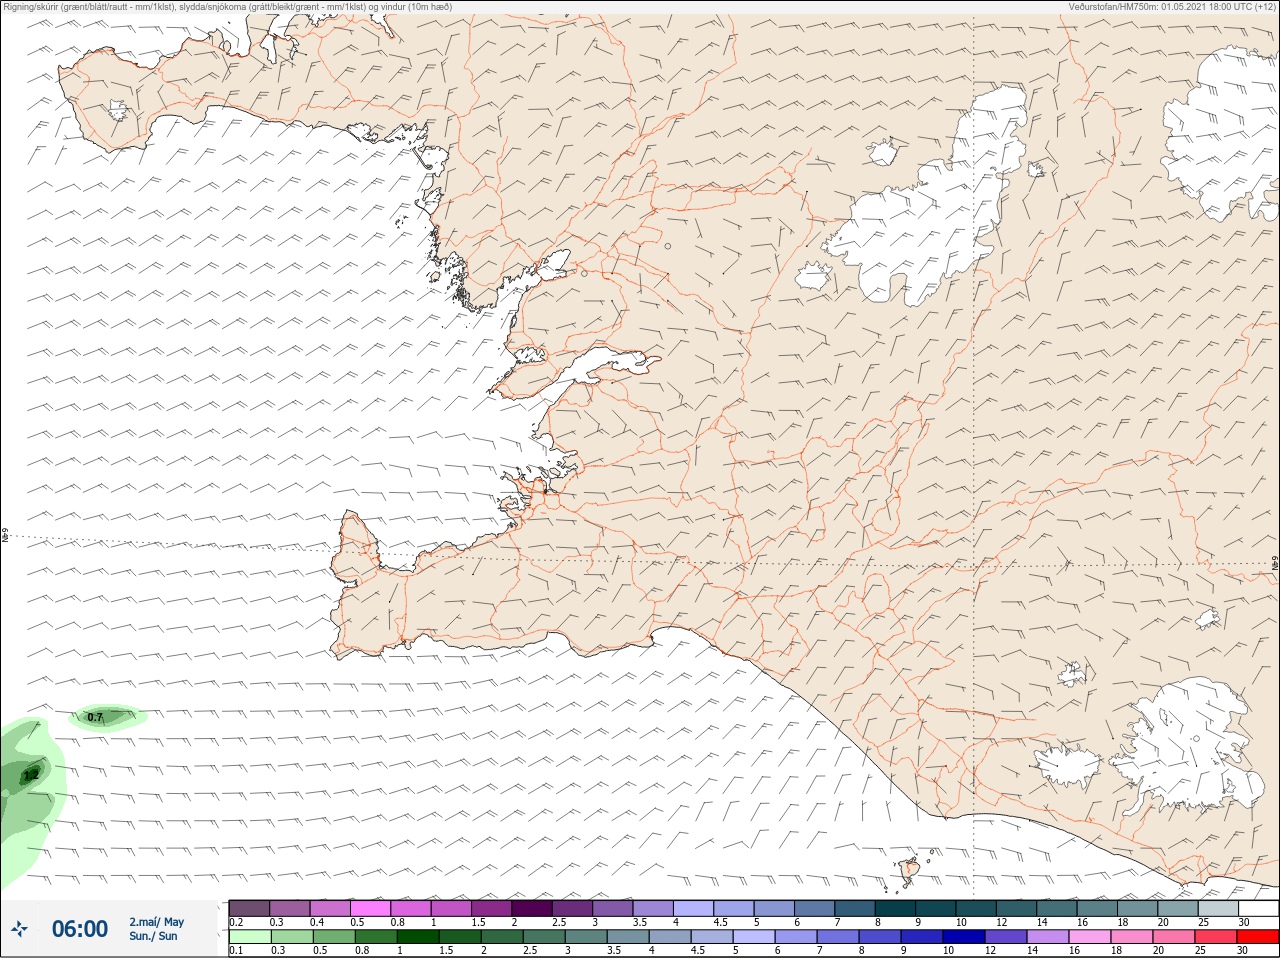
Task: Select the grey-green 3 swatch in lower legend row
Action: click(586, 937)
